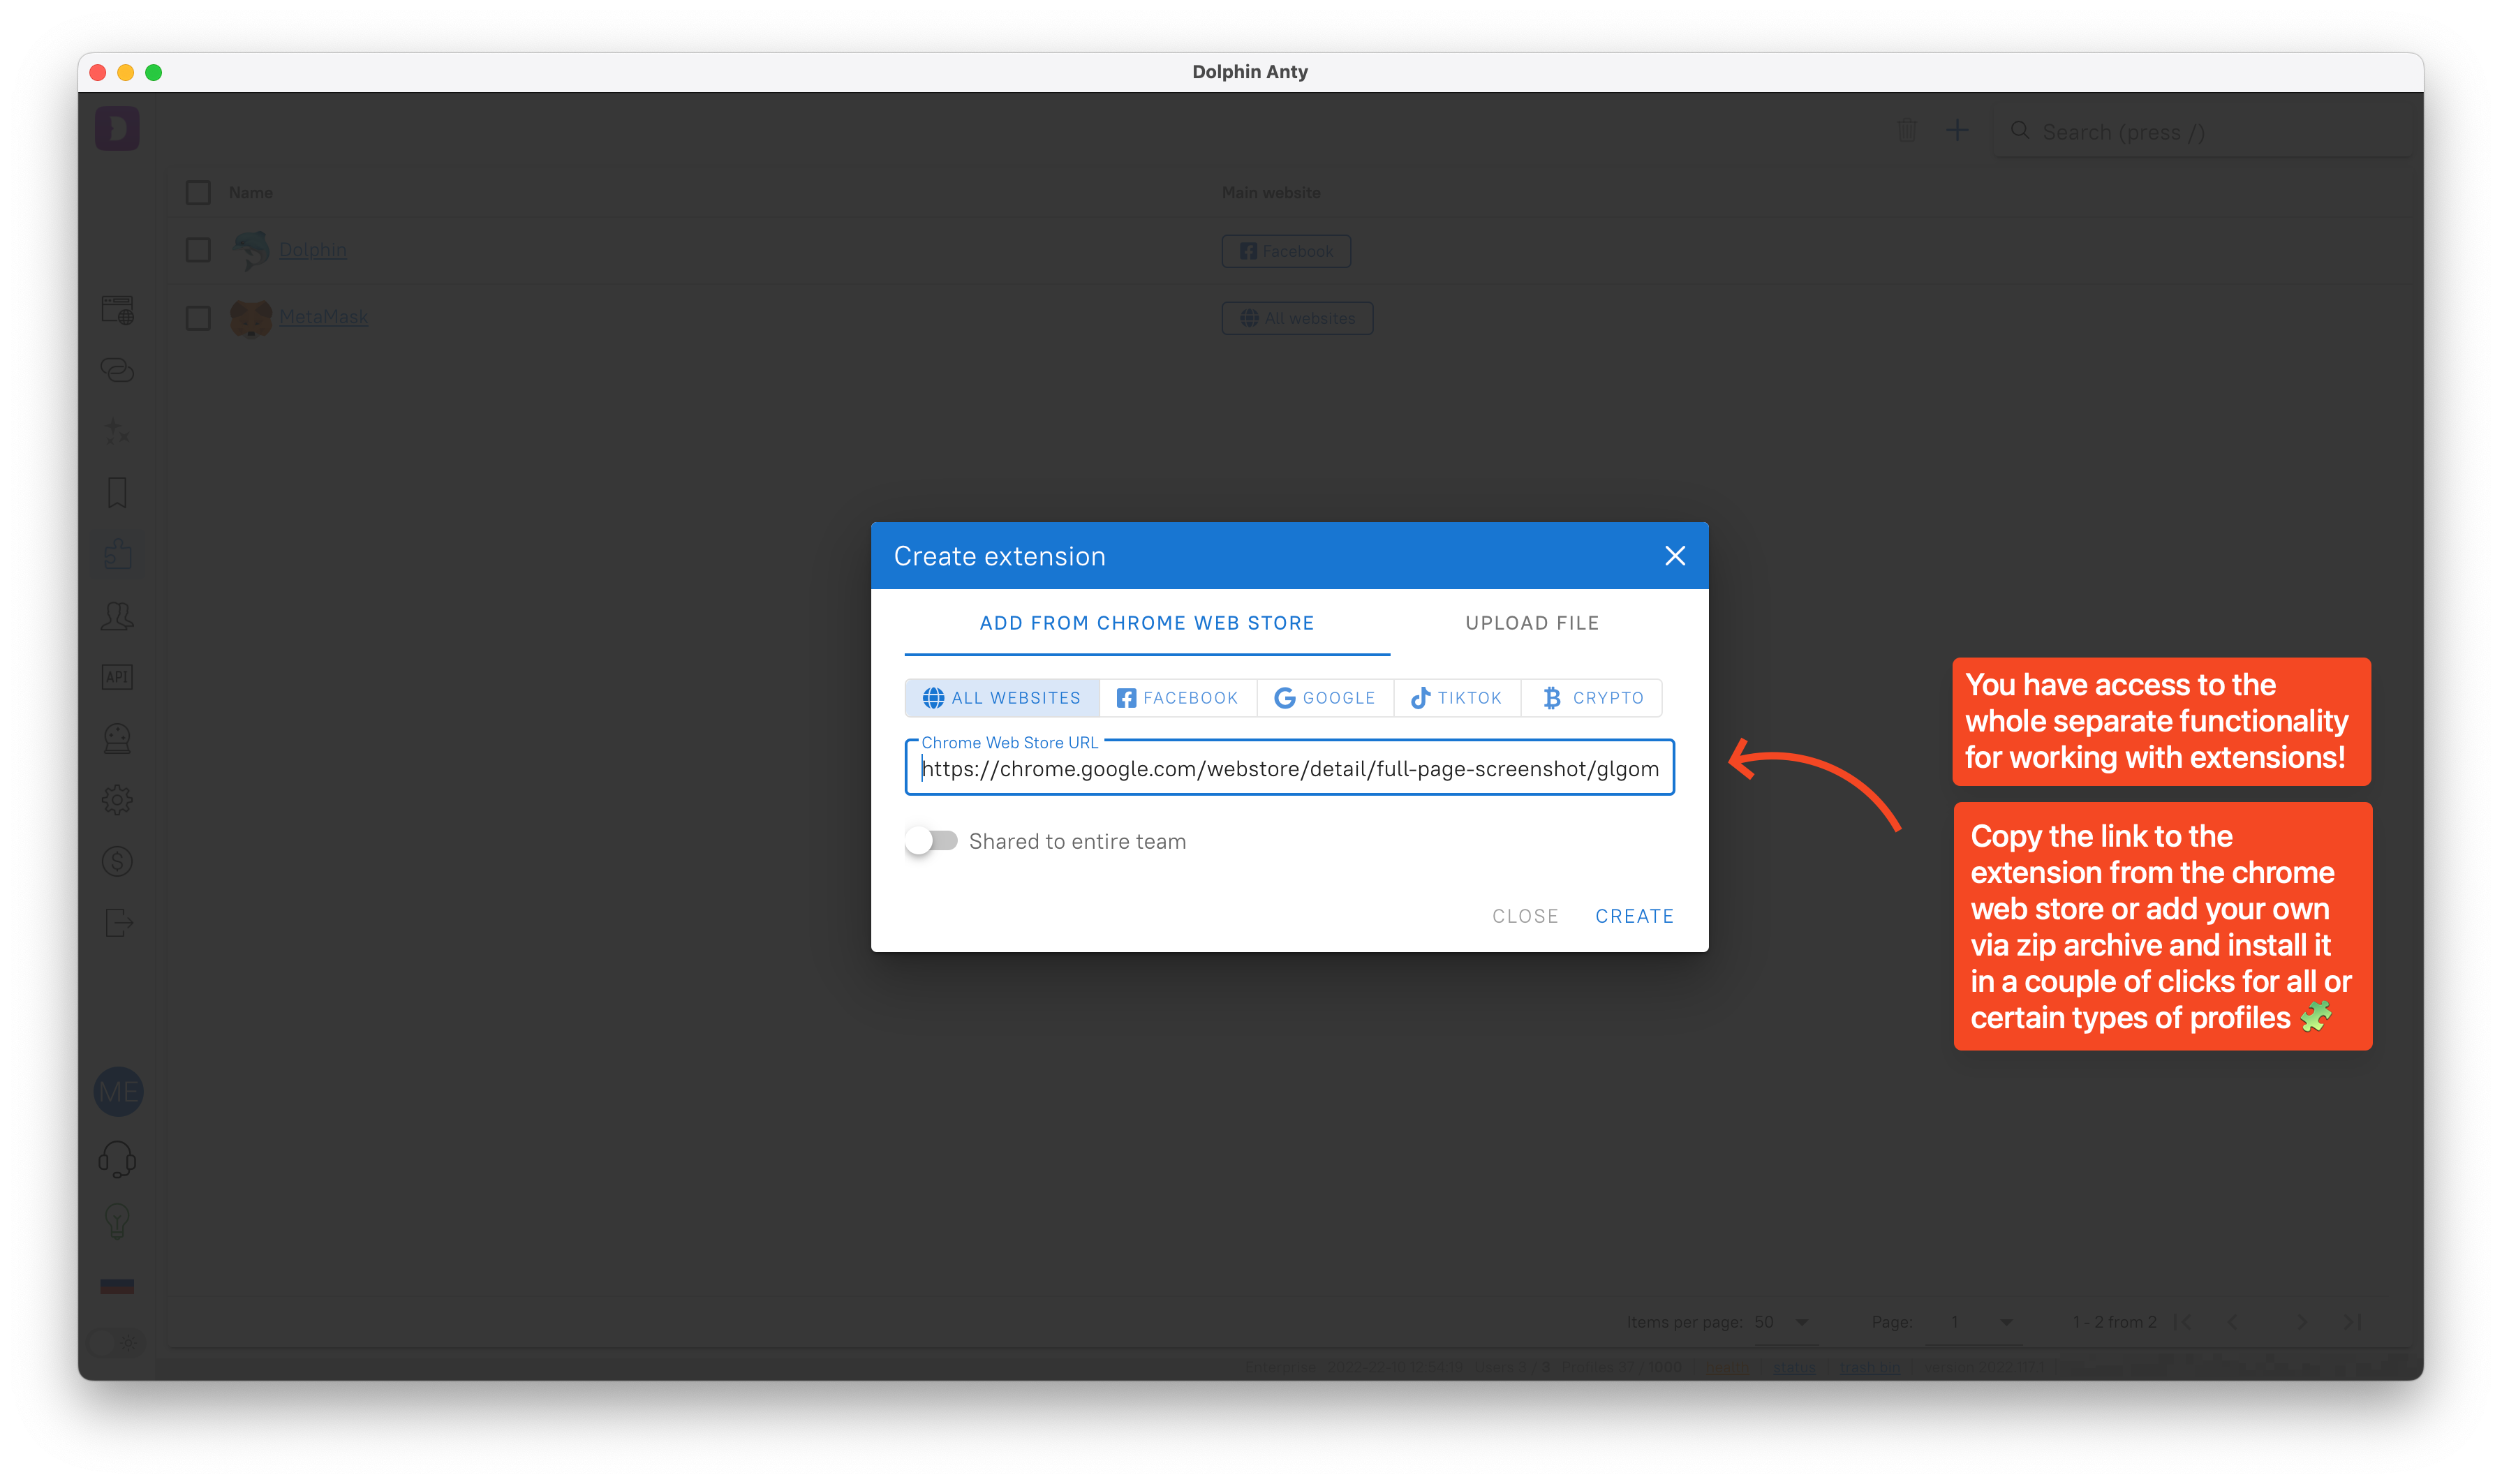This screenshot has height=1484, width=2502.
Task: Open the crystal ball sidebar icon
Action: (117, 738)
